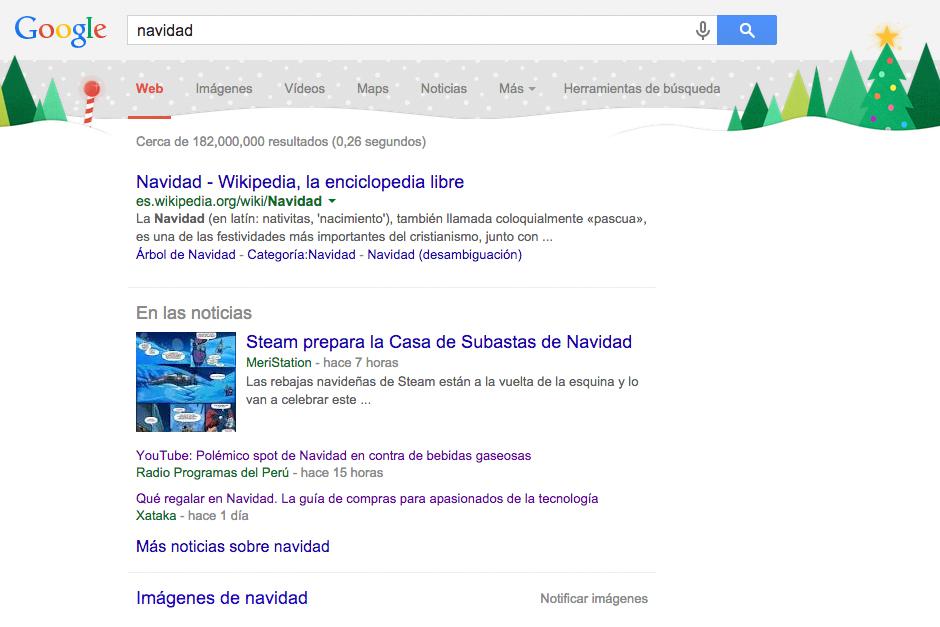Open Imágenes de navidad heading link

pyautogui.click(x=222, y=598)
